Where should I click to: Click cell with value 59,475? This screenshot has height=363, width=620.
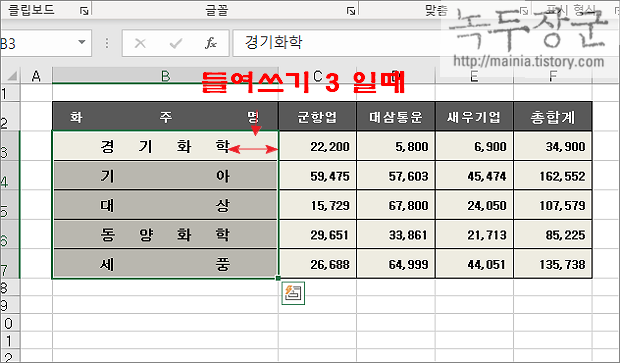(318, 175)
